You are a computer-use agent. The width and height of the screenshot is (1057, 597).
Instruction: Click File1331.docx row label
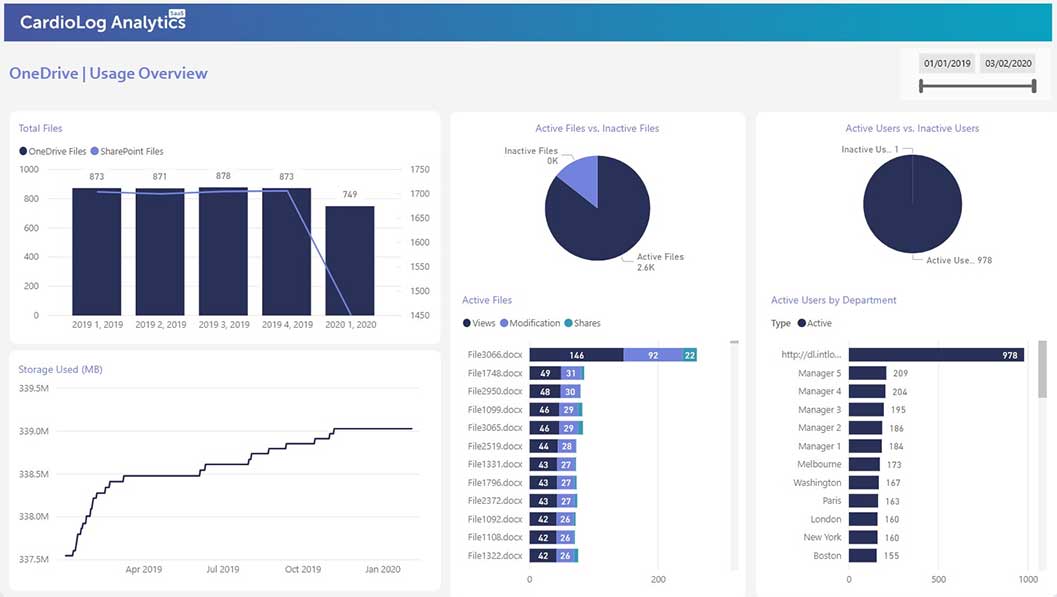pos(495,464)
